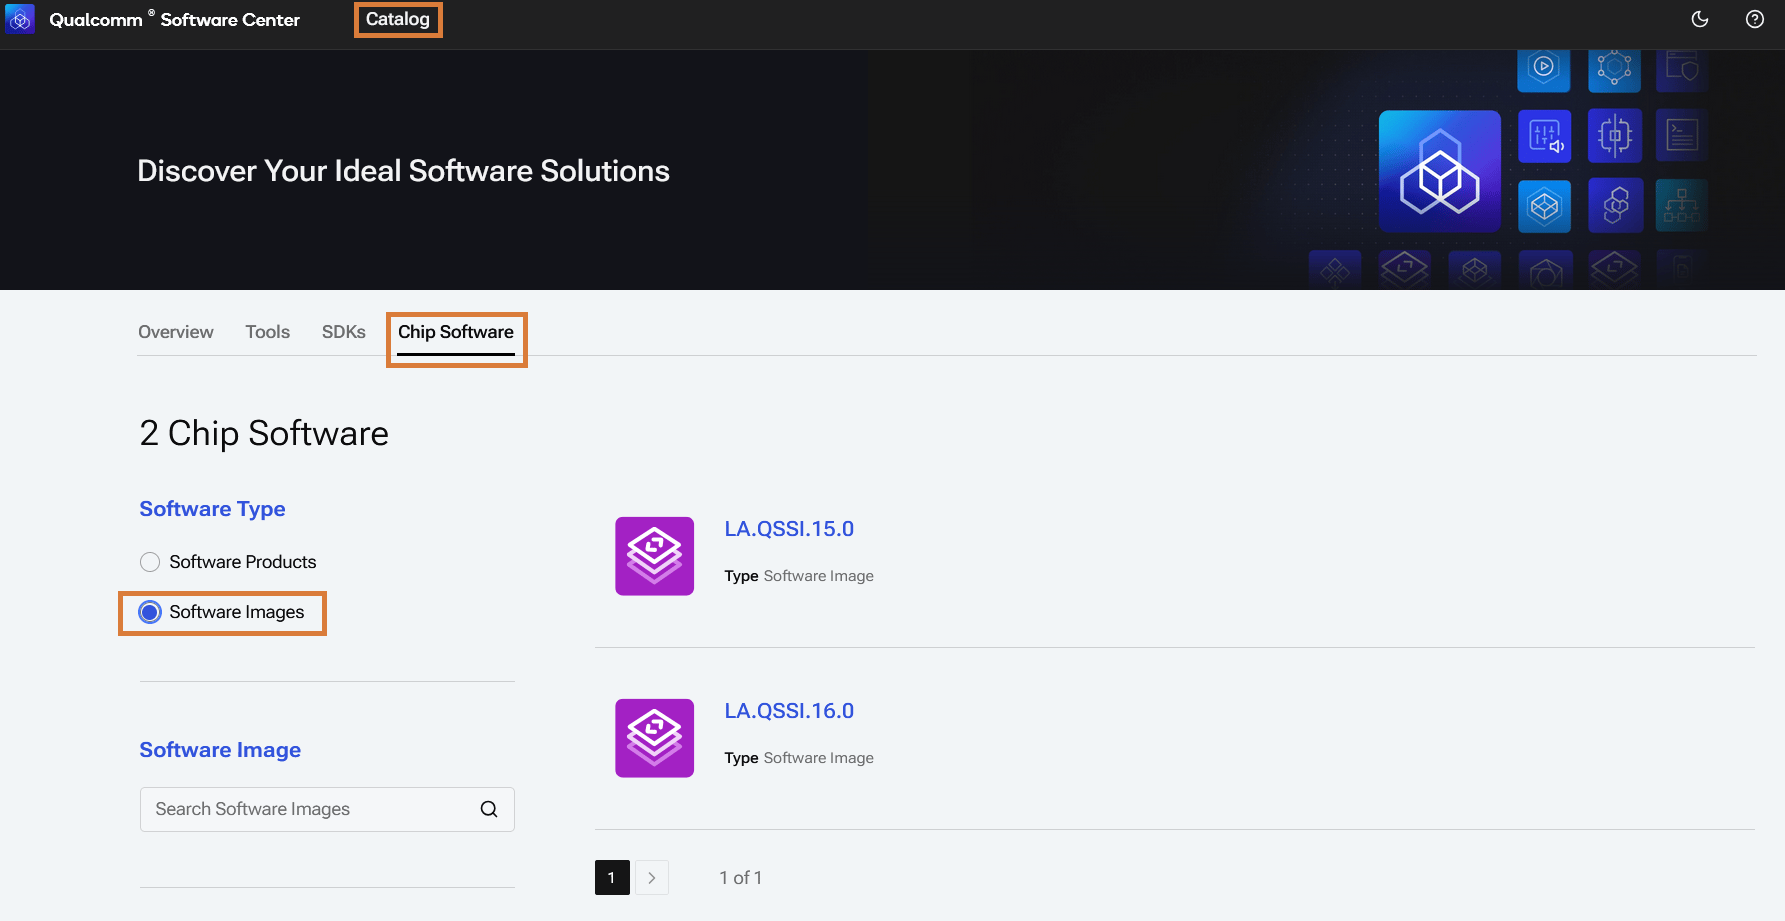Click the '1 of 1' page count text
The image size is (1785, 921).
[741, 878]
